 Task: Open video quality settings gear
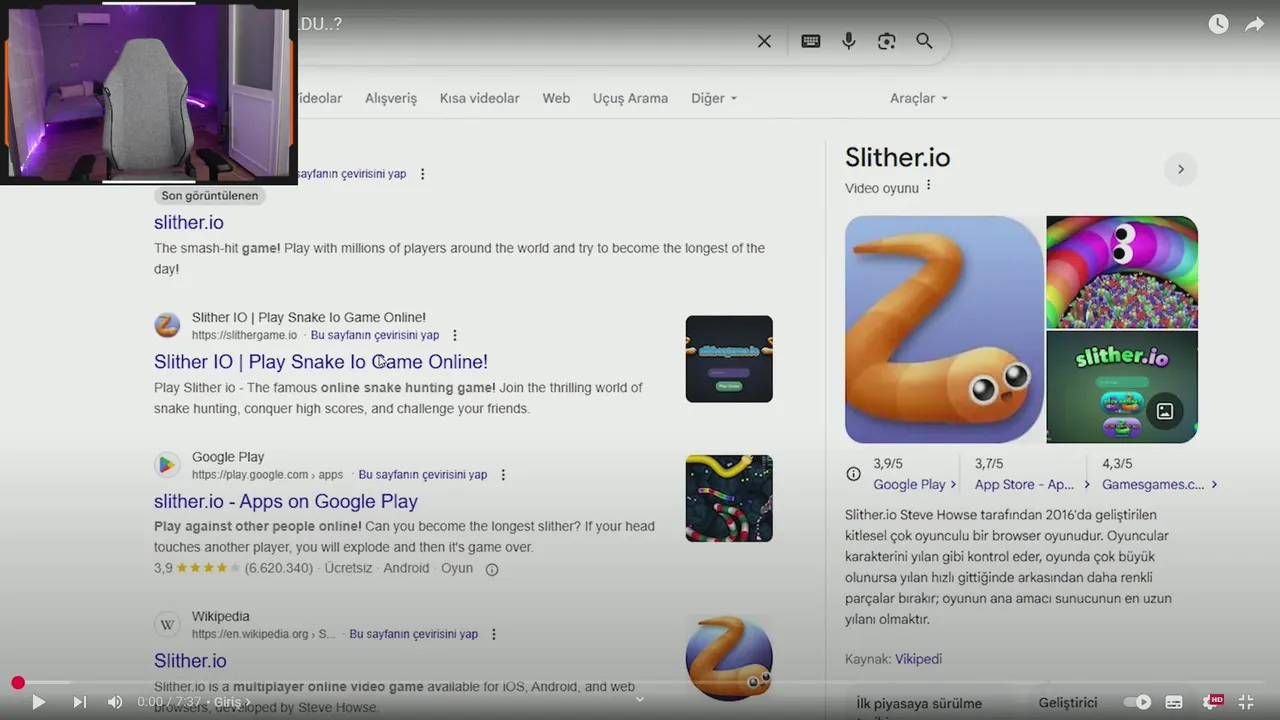[1213, 702]
